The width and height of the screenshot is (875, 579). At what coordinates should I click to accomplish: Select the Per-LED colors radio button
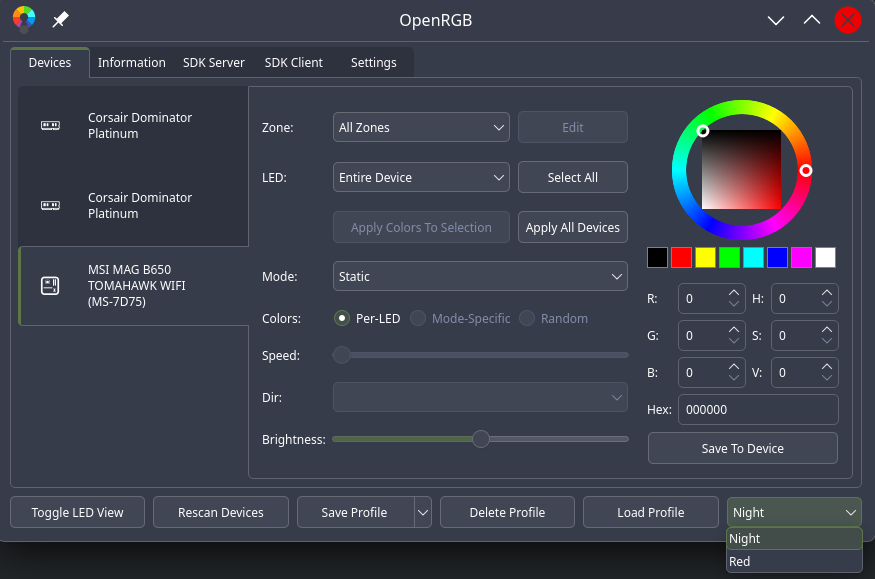342,318
